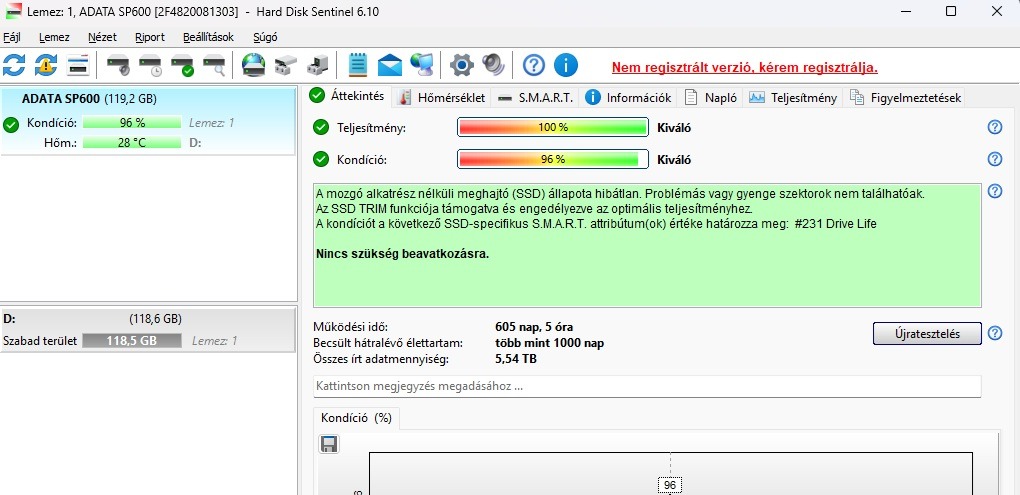Viewport: 1020px width, 495px height.
Task: Switch to the S.M.A.R.T. tab
Action: coord(536,98)
